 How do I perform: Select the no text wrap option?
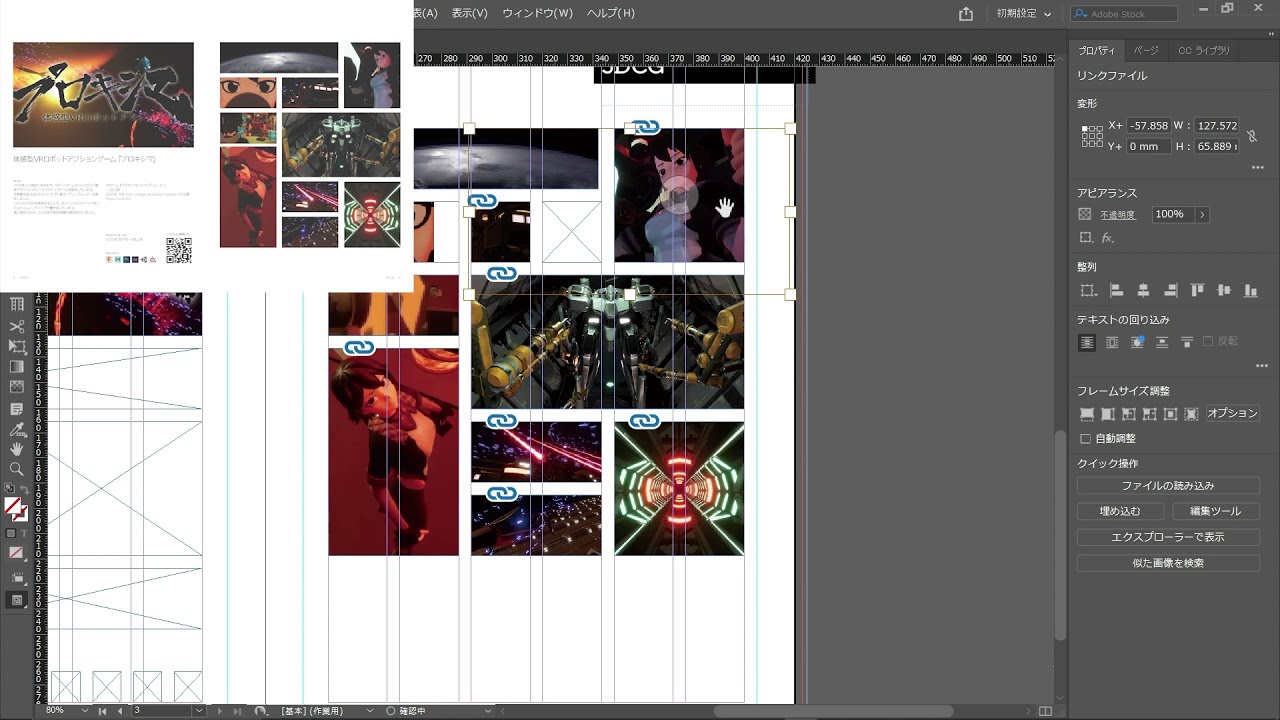tap(1087, 342)
